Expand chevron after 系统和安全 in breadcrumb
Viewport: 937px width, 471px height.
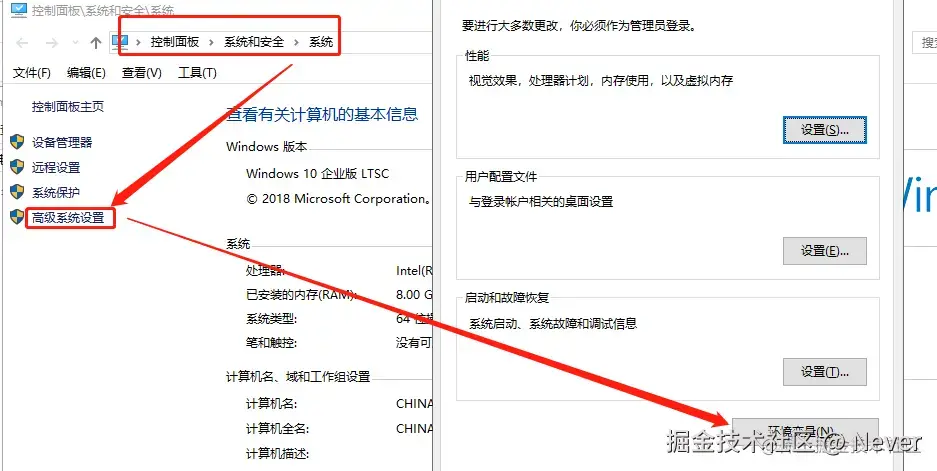pyautogui.click(x=296, y=42)
